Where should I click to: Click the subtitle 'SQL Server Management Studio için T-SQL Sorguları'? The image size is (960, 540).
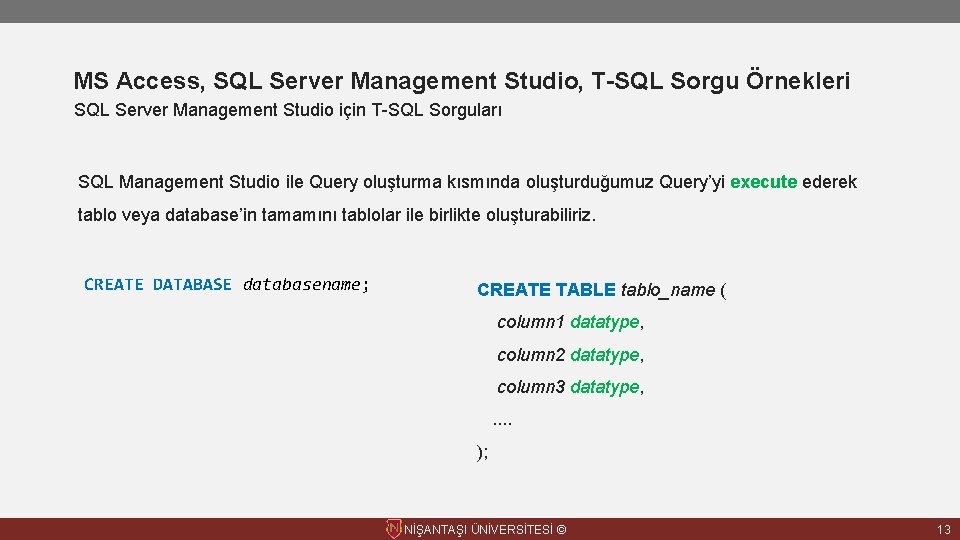[288, 111]
